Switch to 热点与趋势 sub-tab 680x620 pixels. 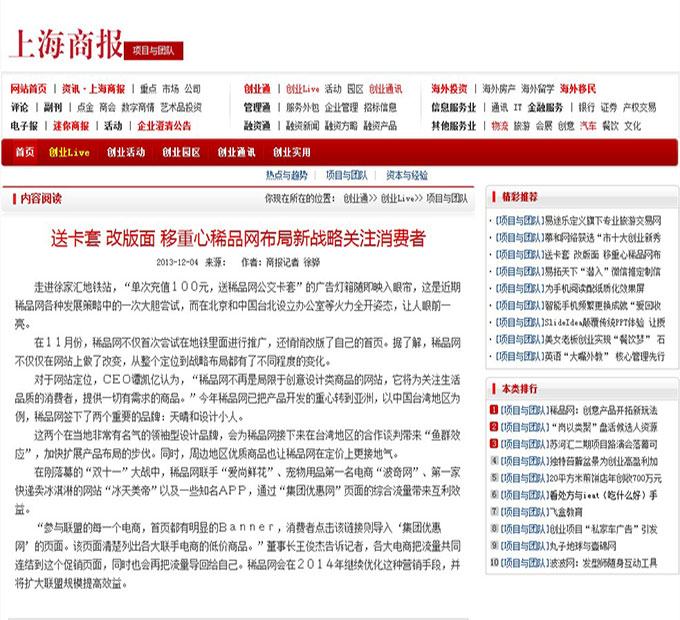pyautogui.click(x=287, y=175)
